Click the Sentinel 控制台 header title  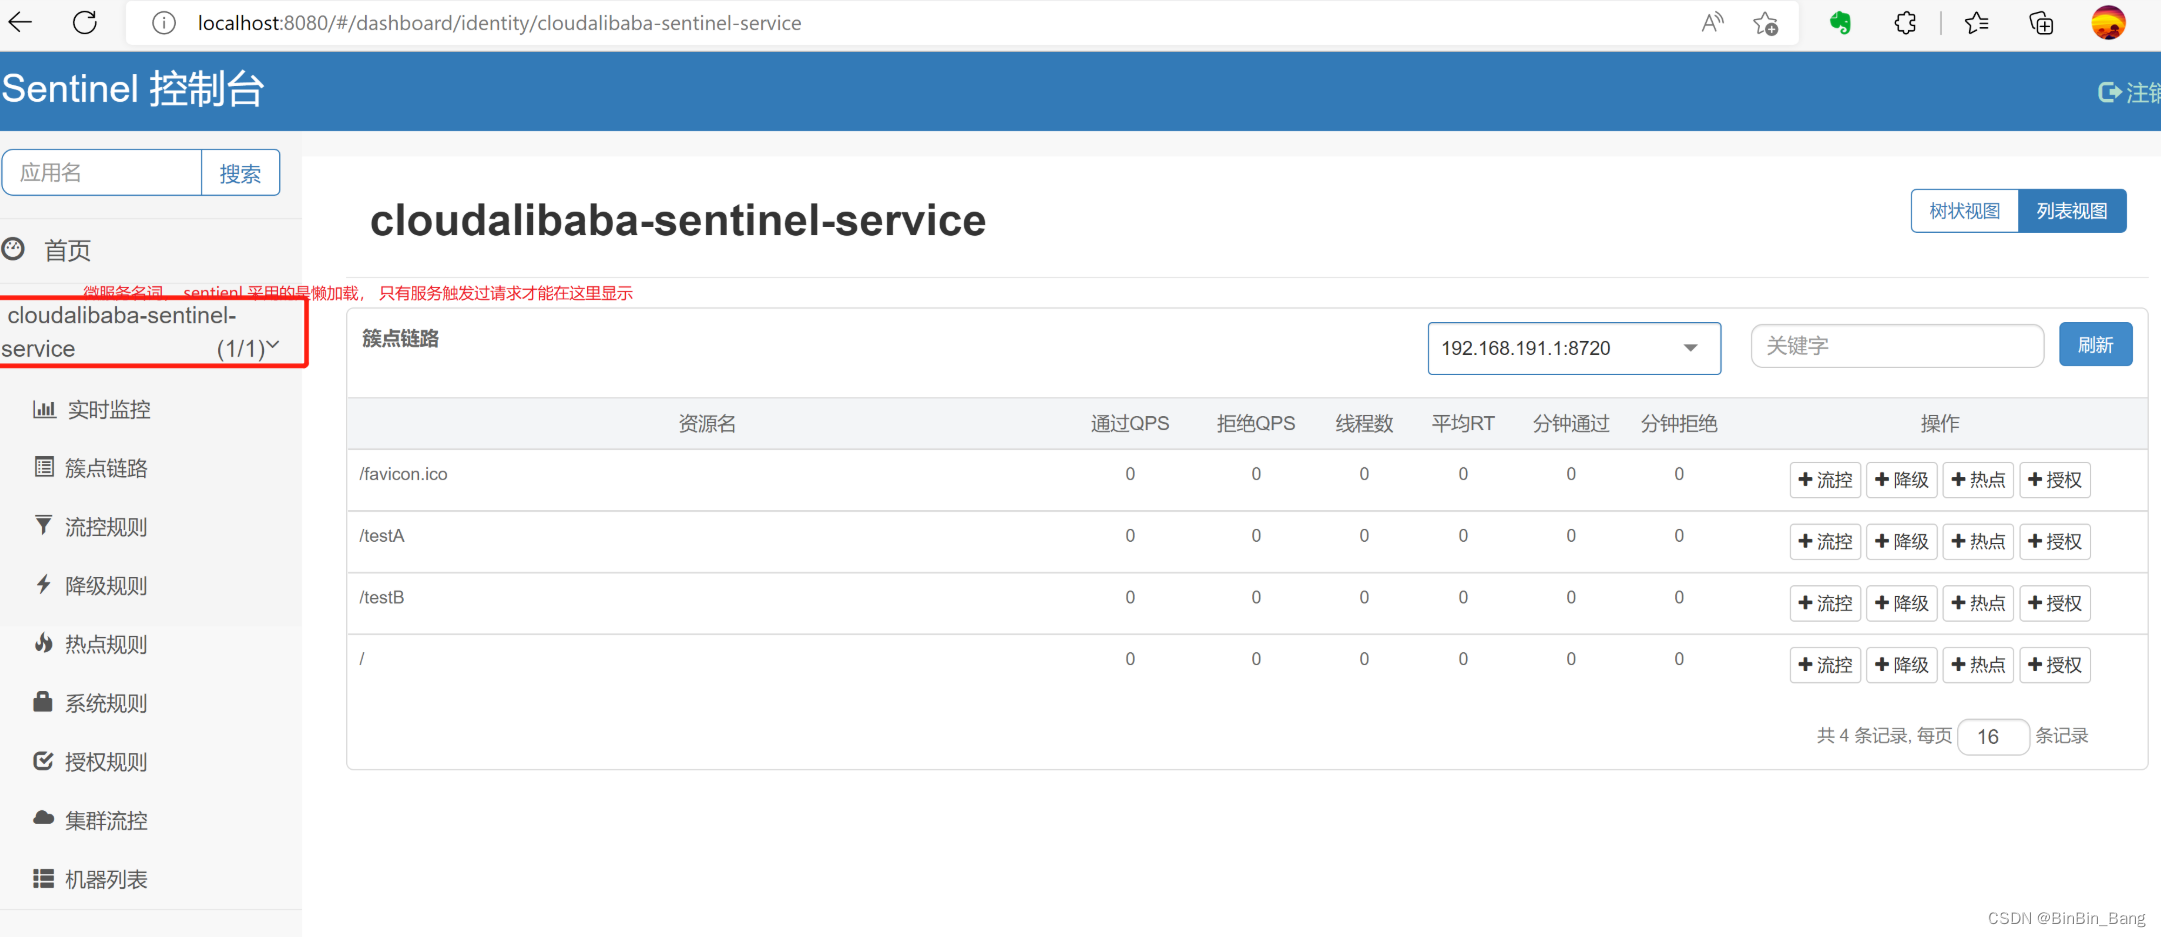coord(133,89)
